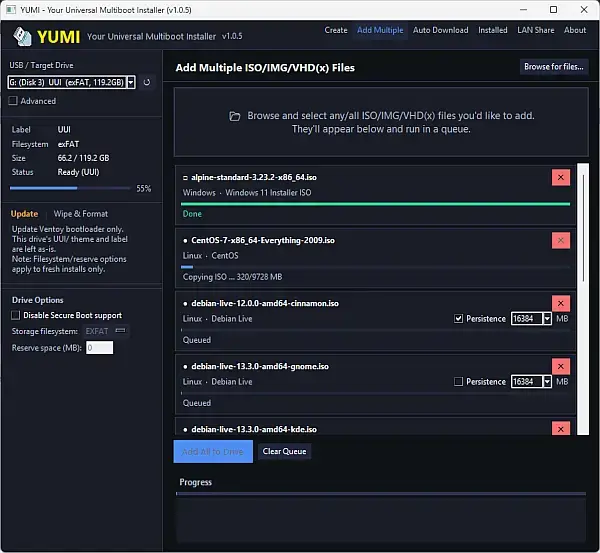Viewport: 600px width, 553px height.
Task: Click the YUMI logo icon
Action: click(22, 36)
